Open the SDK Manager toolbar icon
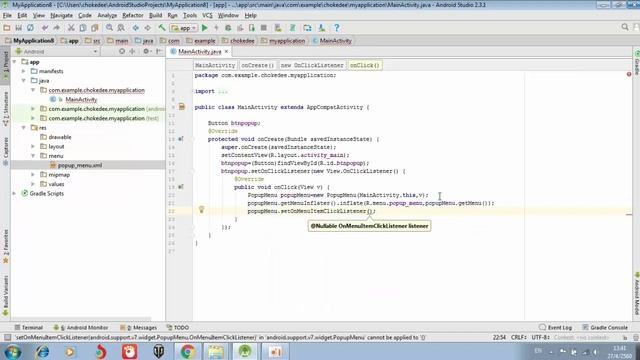 pos(322,28)
